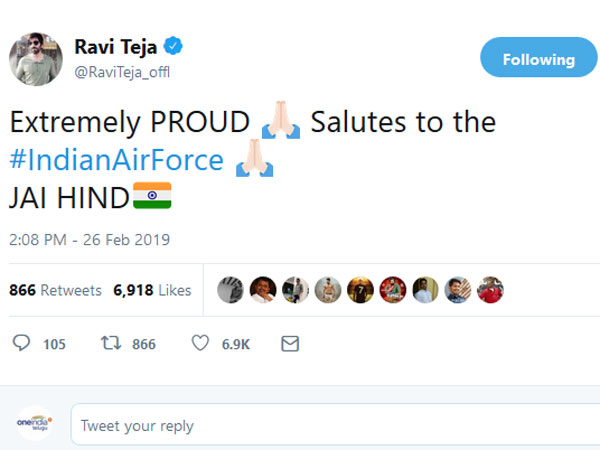
Task: Click the tweet timestamp 2:08 PM
Action: pyautogui.click(x=89, y=240)
